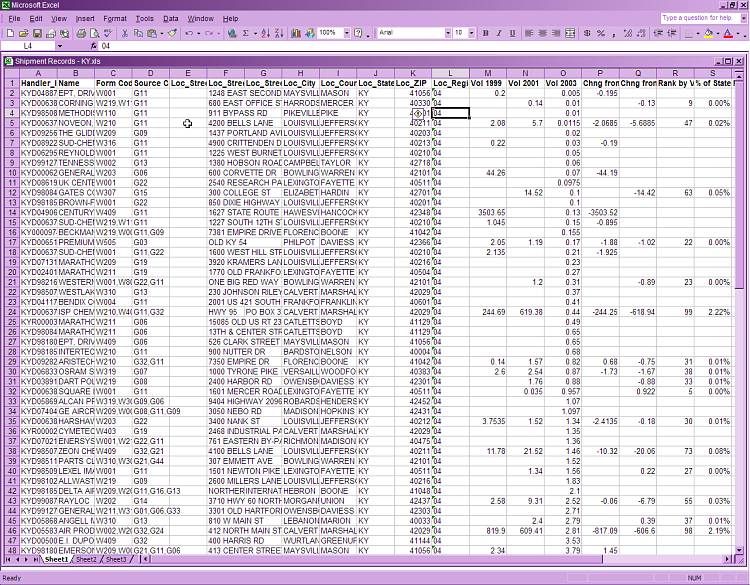750x585 pixels.
Task: Click the insert function fx button
Action: click(x=94, y=46)
